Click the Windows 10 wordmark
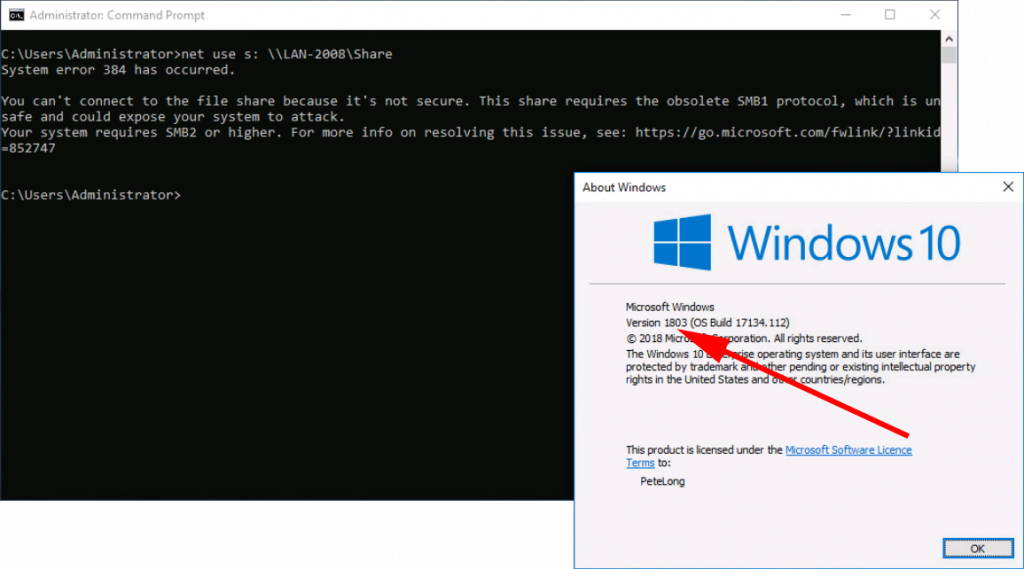The height and width of the screenshot is (569, 1024). point(843,243)
